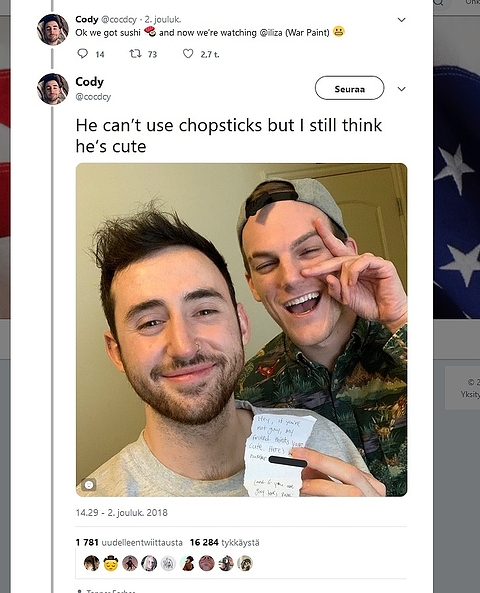Follow Cody with the Seuraa button
This screenshot has height=593, width=480.
(x=350, y=88)
